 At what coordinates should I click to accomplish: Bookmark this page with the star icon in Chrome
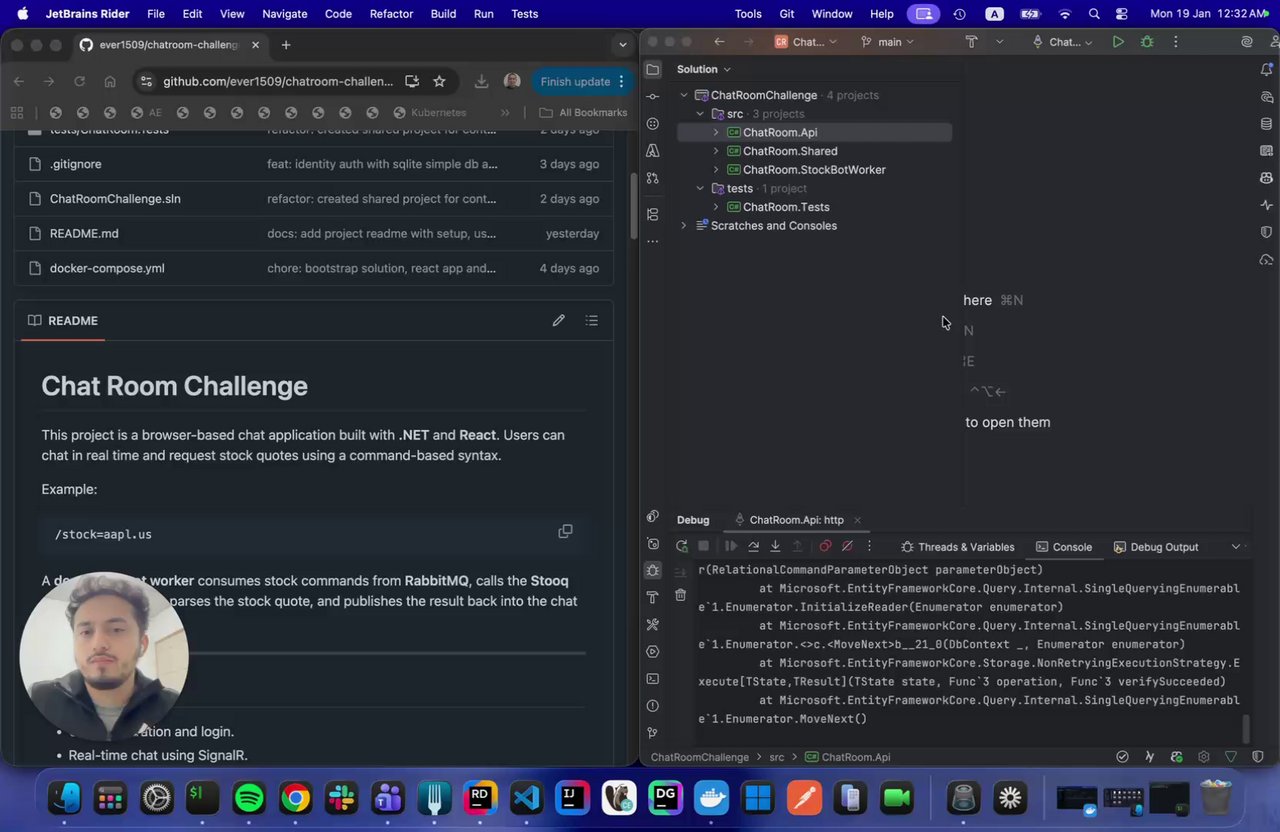tap(439, 81)
